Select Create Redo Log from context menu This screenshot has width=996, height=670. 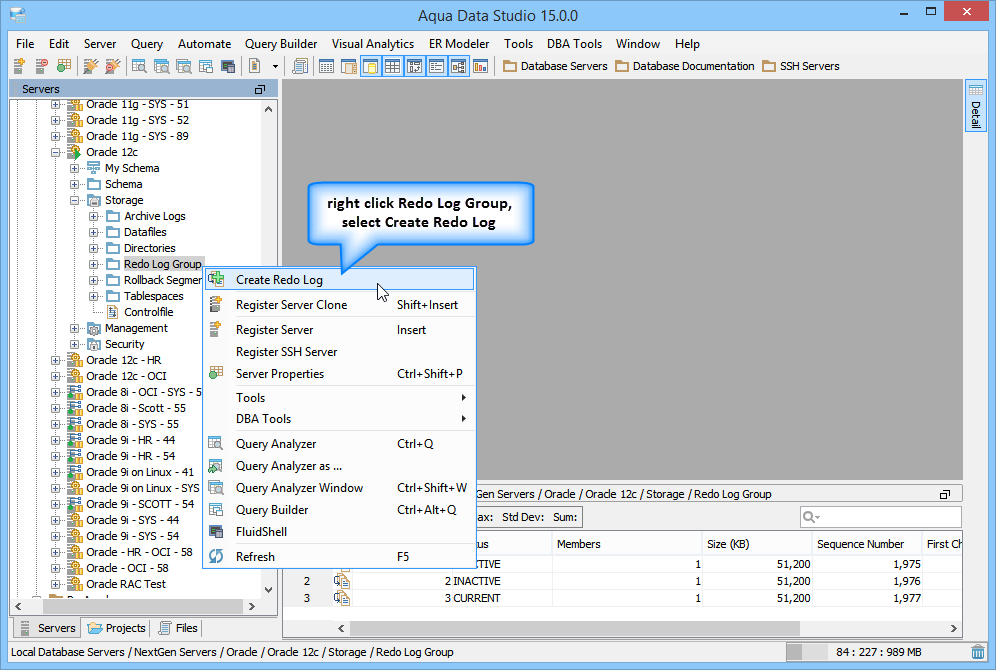(339, 279)
